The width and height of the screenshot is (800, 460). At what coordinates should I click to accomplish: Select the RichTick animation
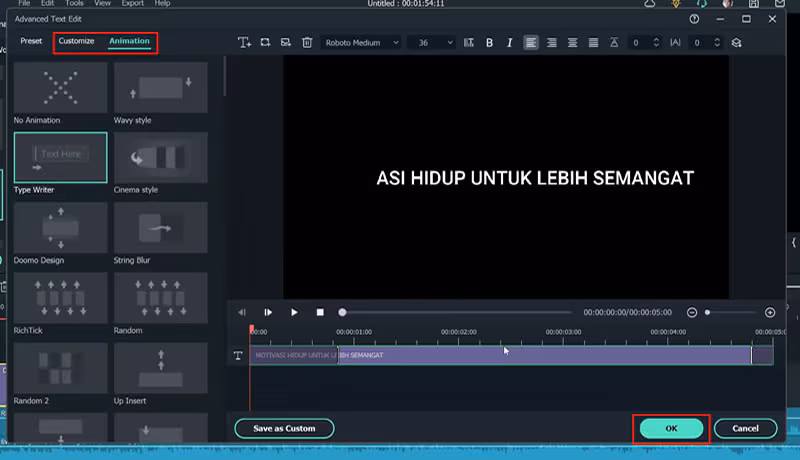pos(60,298)
